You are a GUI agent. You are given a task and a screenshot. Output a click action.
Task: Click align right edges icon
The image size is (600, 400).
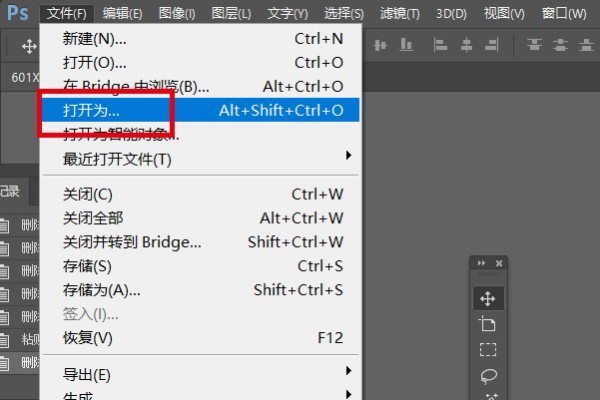[x=491, y=45]
